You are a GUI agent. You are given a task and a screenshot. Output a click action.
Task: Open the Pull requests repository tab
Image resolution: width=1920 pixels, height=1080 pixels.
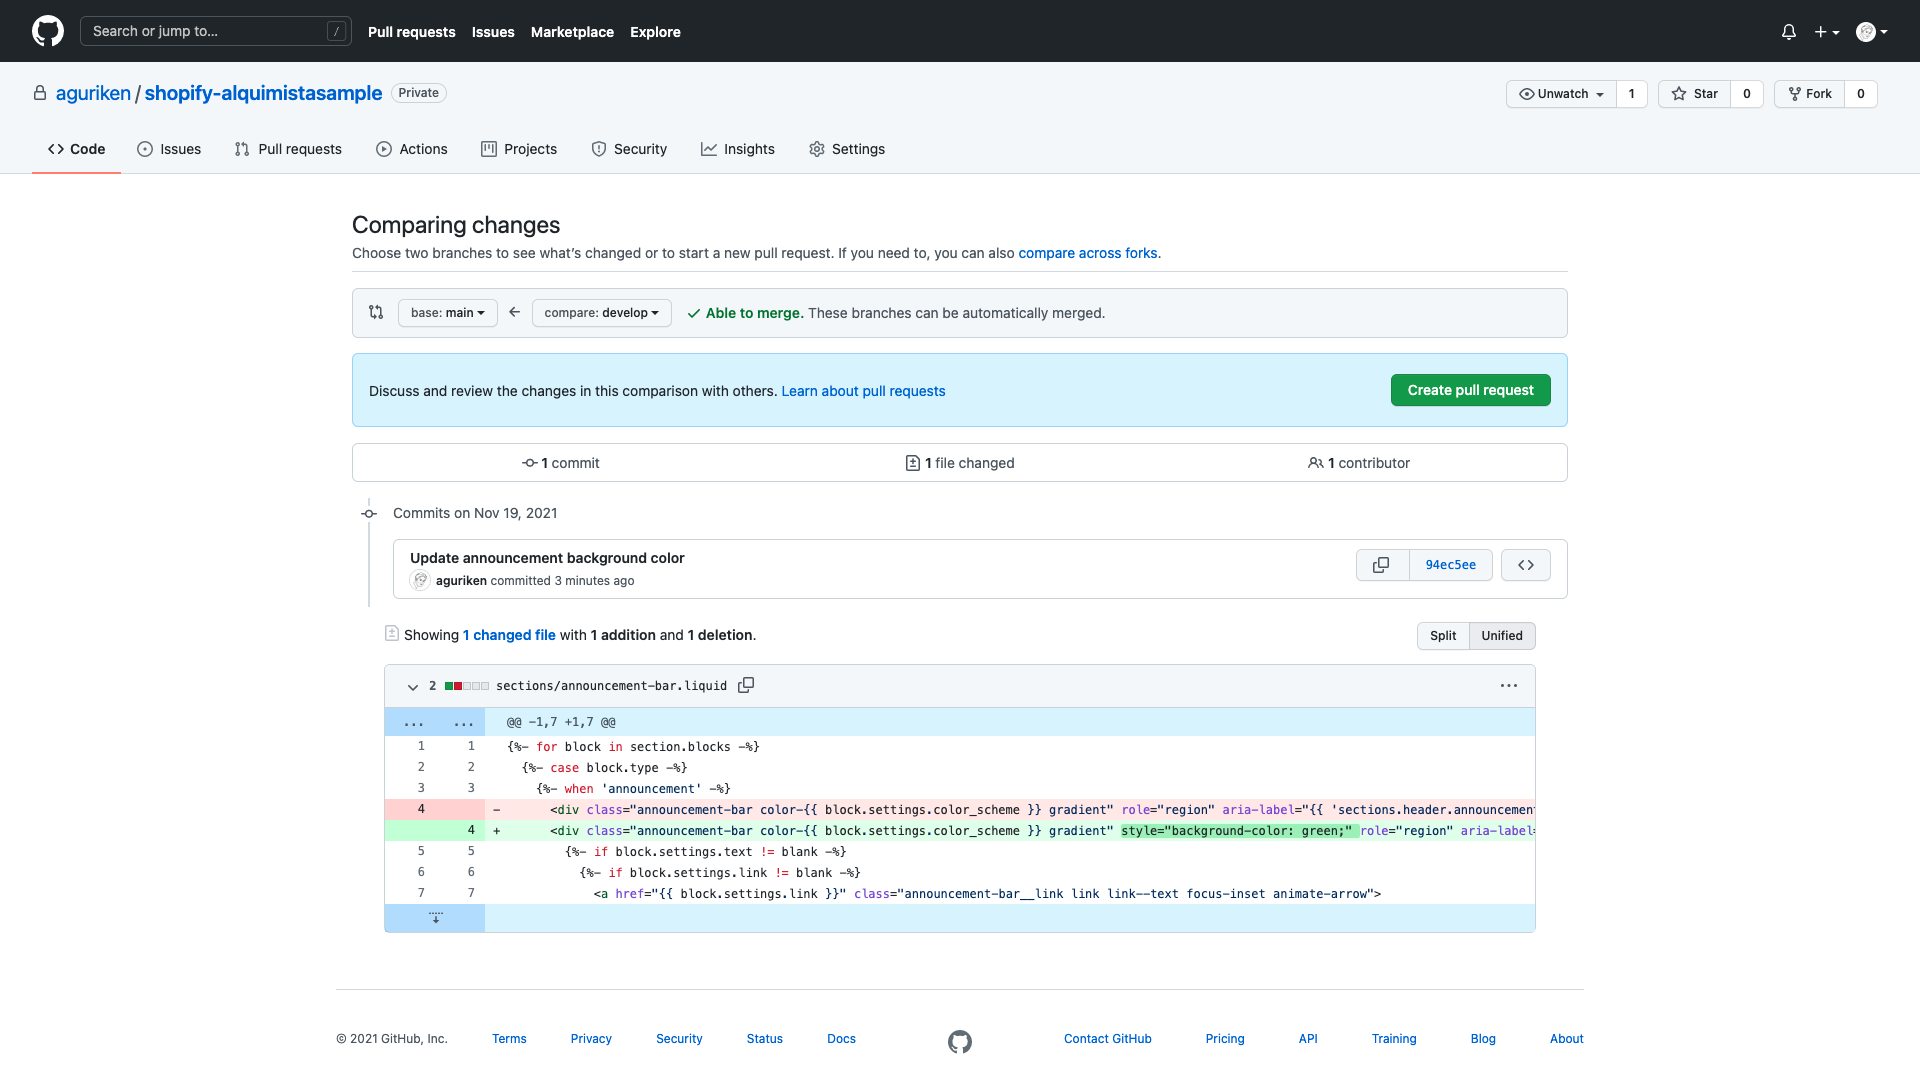288,149
